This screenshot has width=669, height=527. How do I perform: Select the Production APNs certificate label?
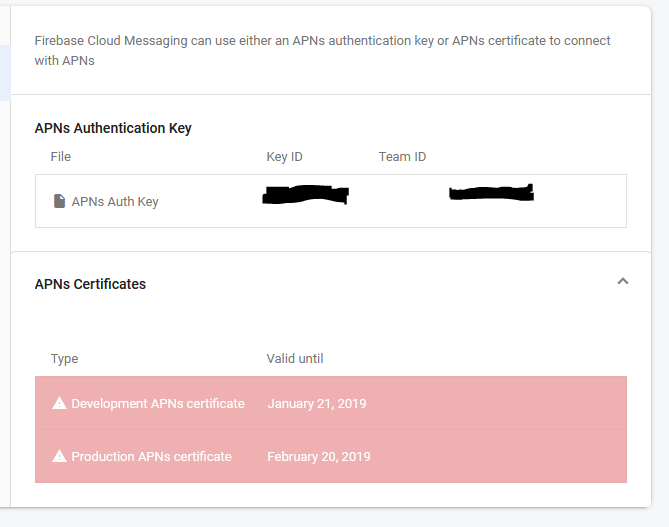(x=151, y=457)
